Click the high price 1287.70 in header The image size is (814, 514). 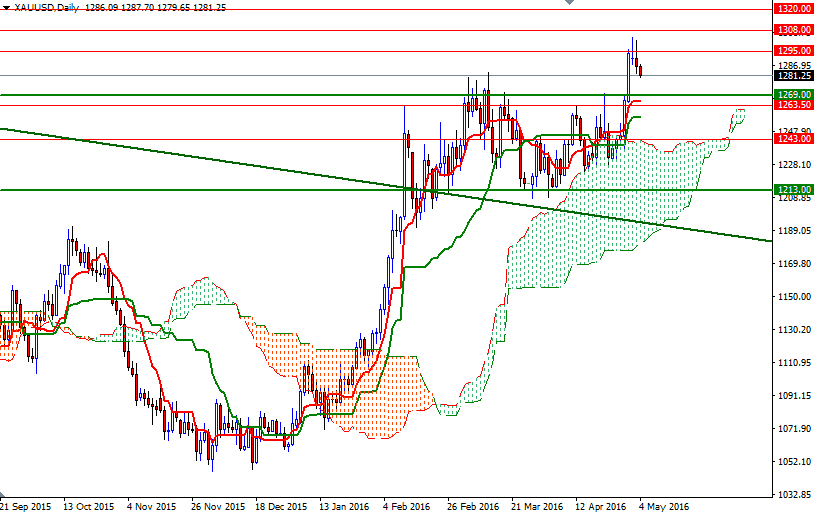(x=137, y=8)
